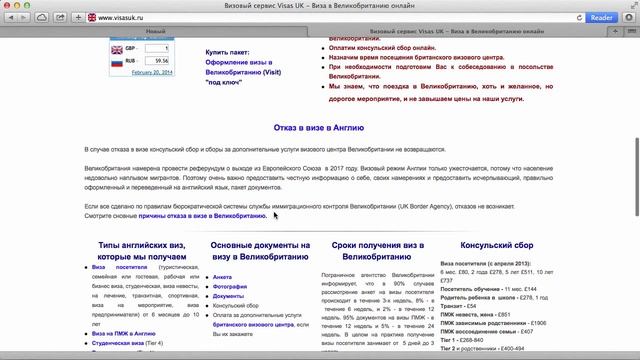The image size is (640, 360).
Task: Click the page vertical scrollbar thumb
Action: (637, 177)
